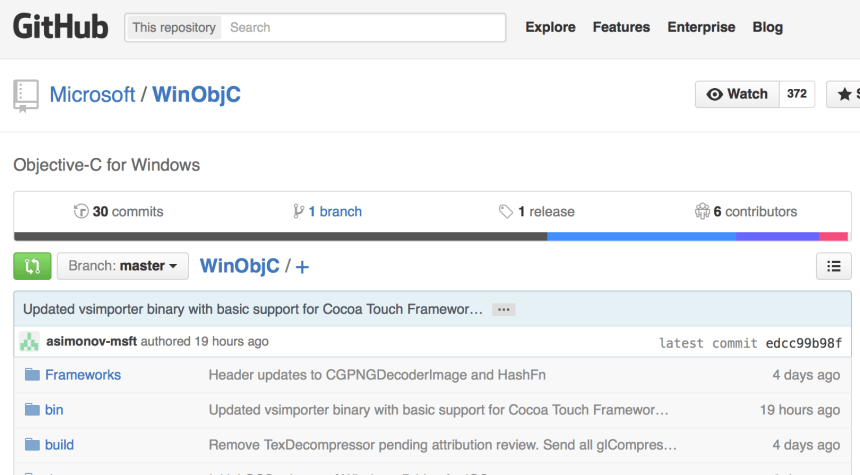Click the bin folder icon
This screenshot has width=860, height=475.
[32, 410]
